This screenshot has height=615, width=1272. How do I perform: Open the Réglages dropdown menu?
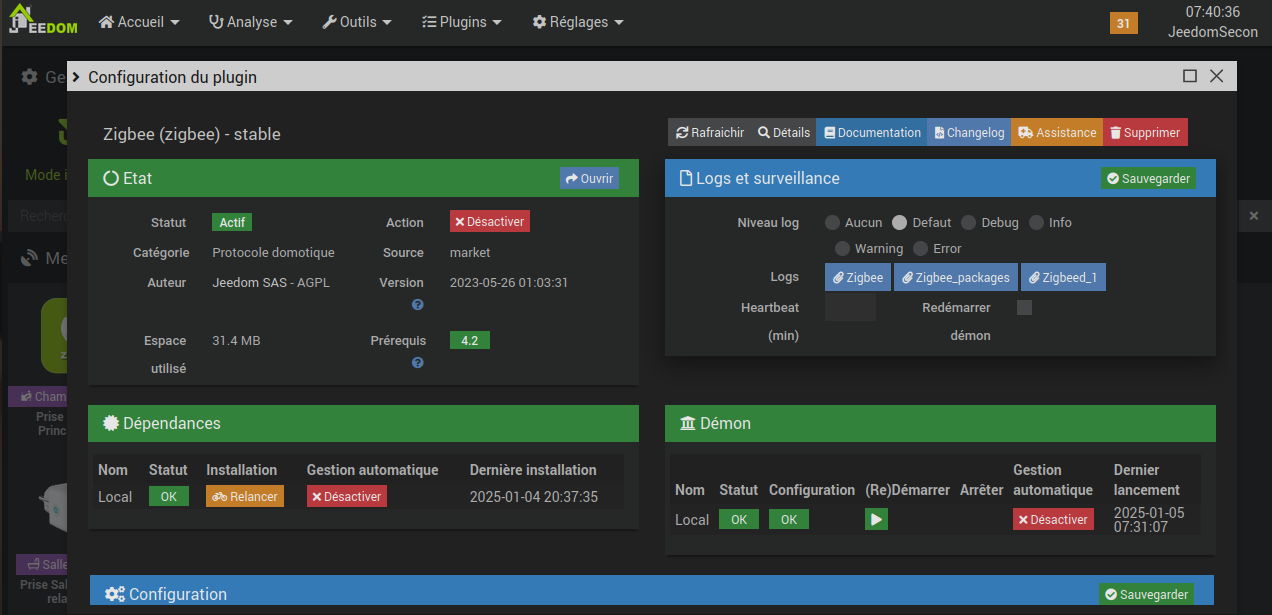tap(578, 22)
